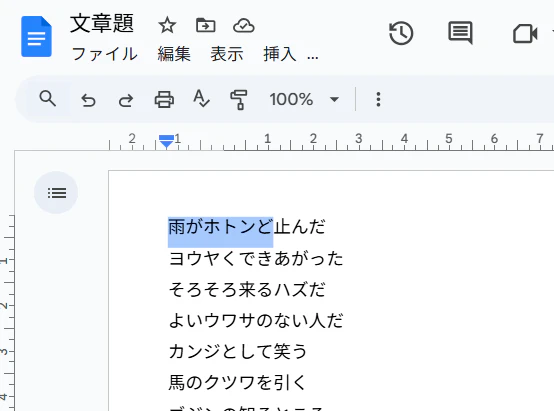Click the blue indent marker on ruler
Viewport: 554px width, 411px height.
tap(166, 141)
